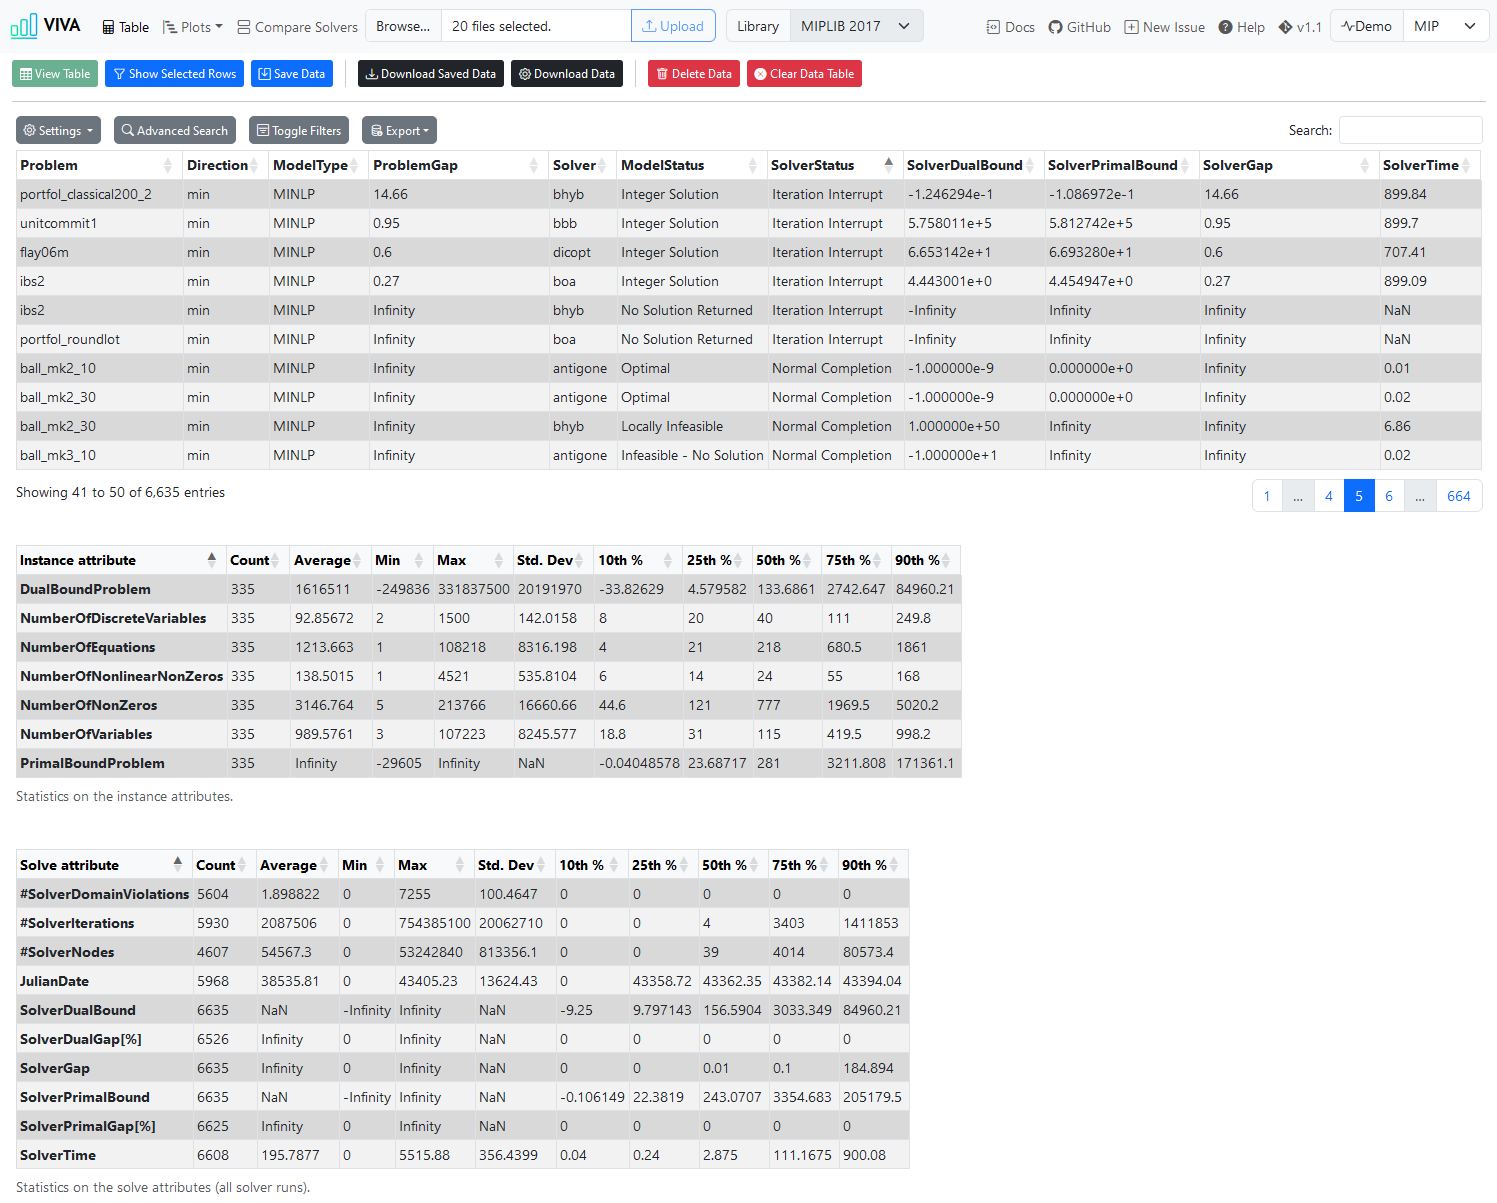Open the MIPLIB 2017 library dropdown
This screenshot has width=1497, height=1203.
[856, 26]
